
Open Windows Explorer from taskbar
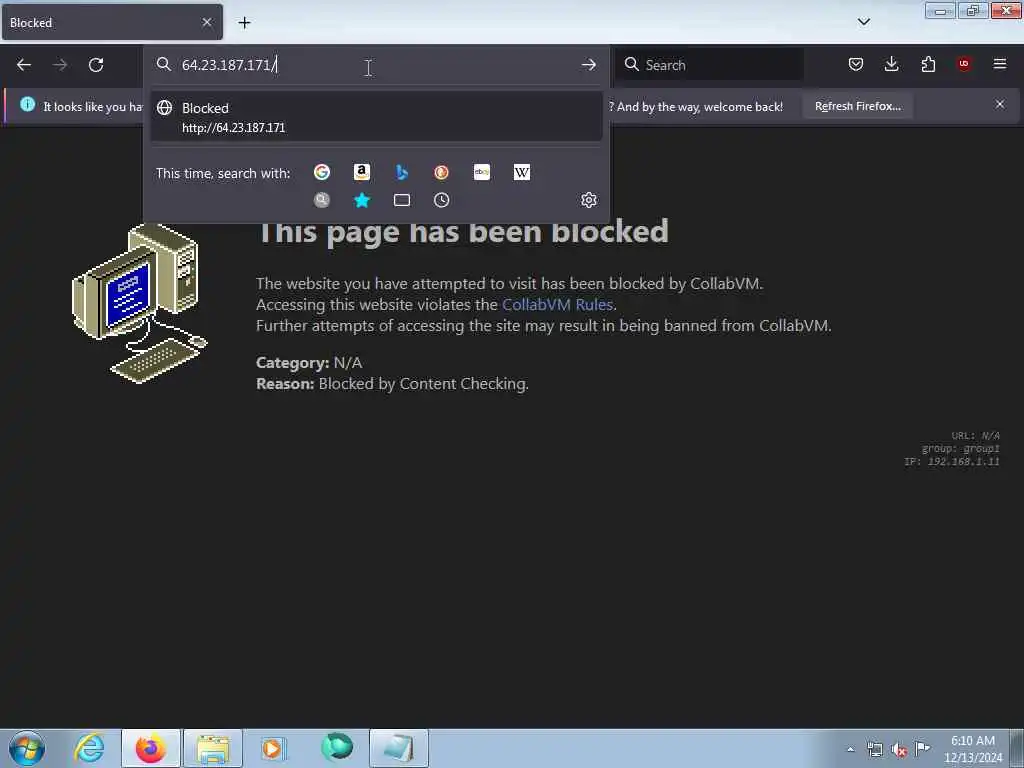pos(213,748)
